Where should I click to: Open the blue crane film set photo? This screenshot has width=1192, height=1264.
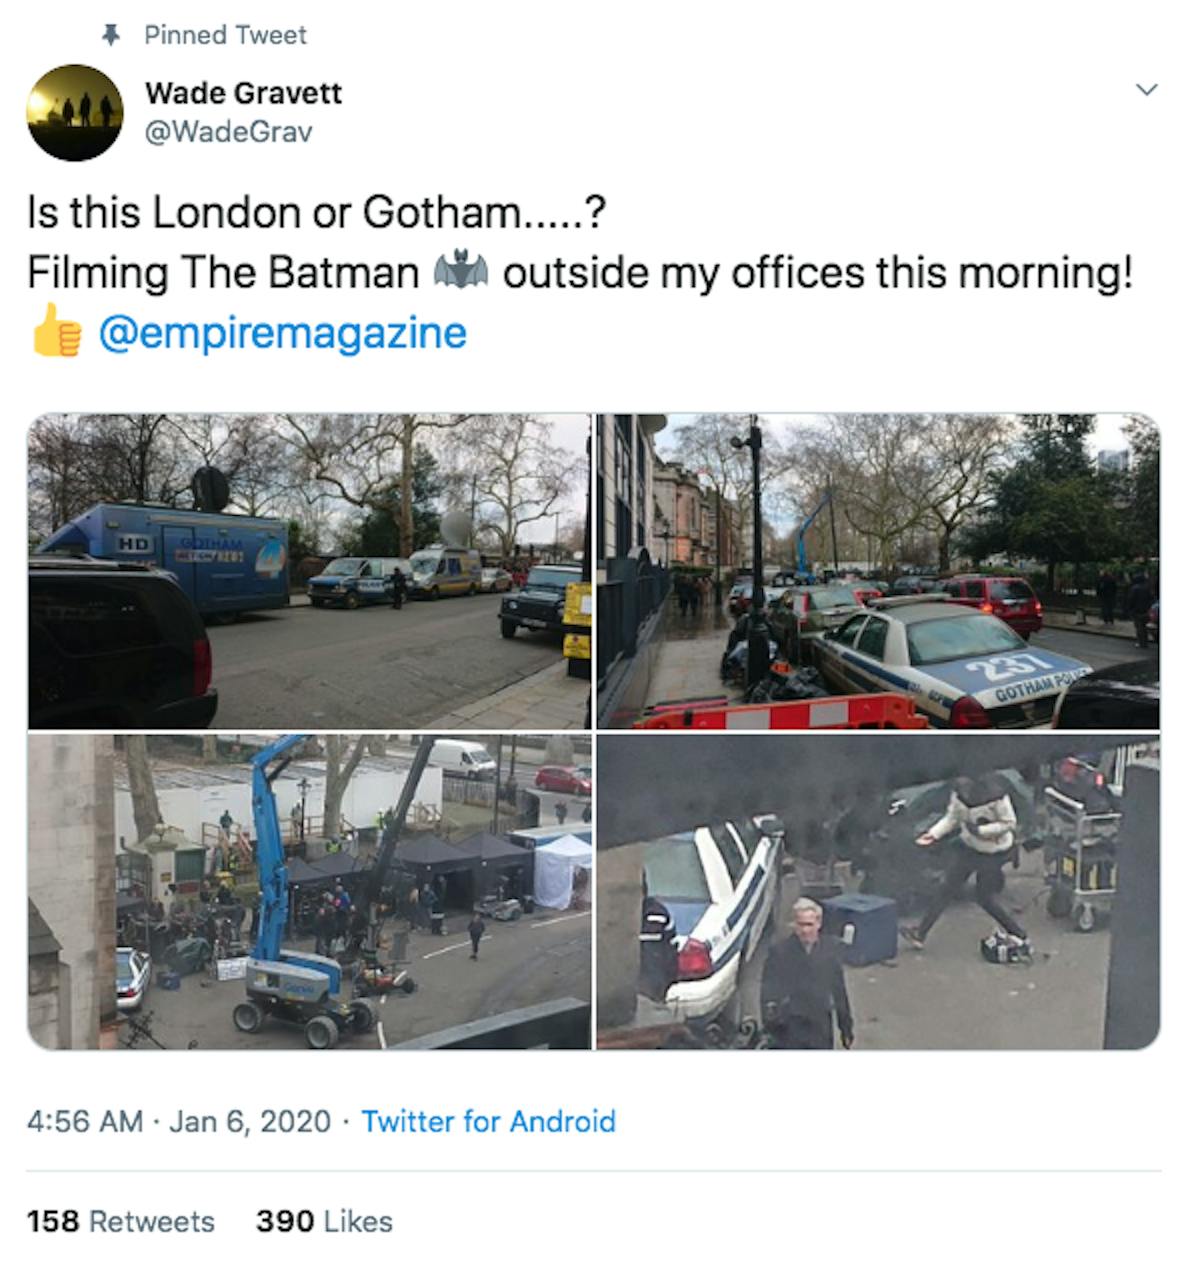point(308,891)
